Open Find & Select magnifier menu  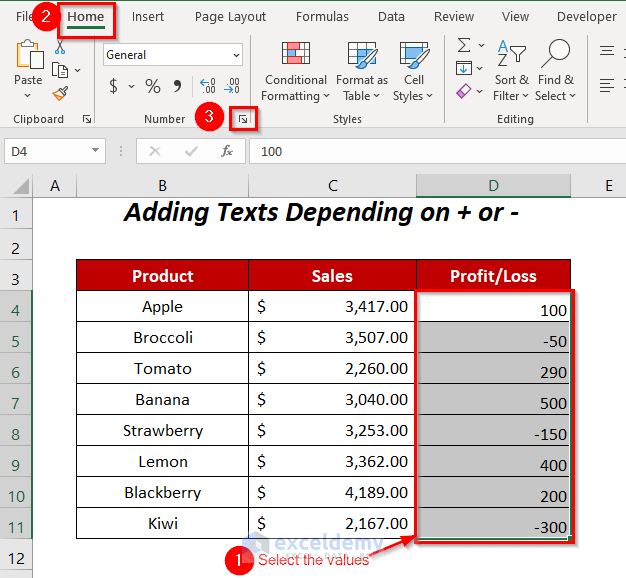pyautogui.click(x=555, y=71)
